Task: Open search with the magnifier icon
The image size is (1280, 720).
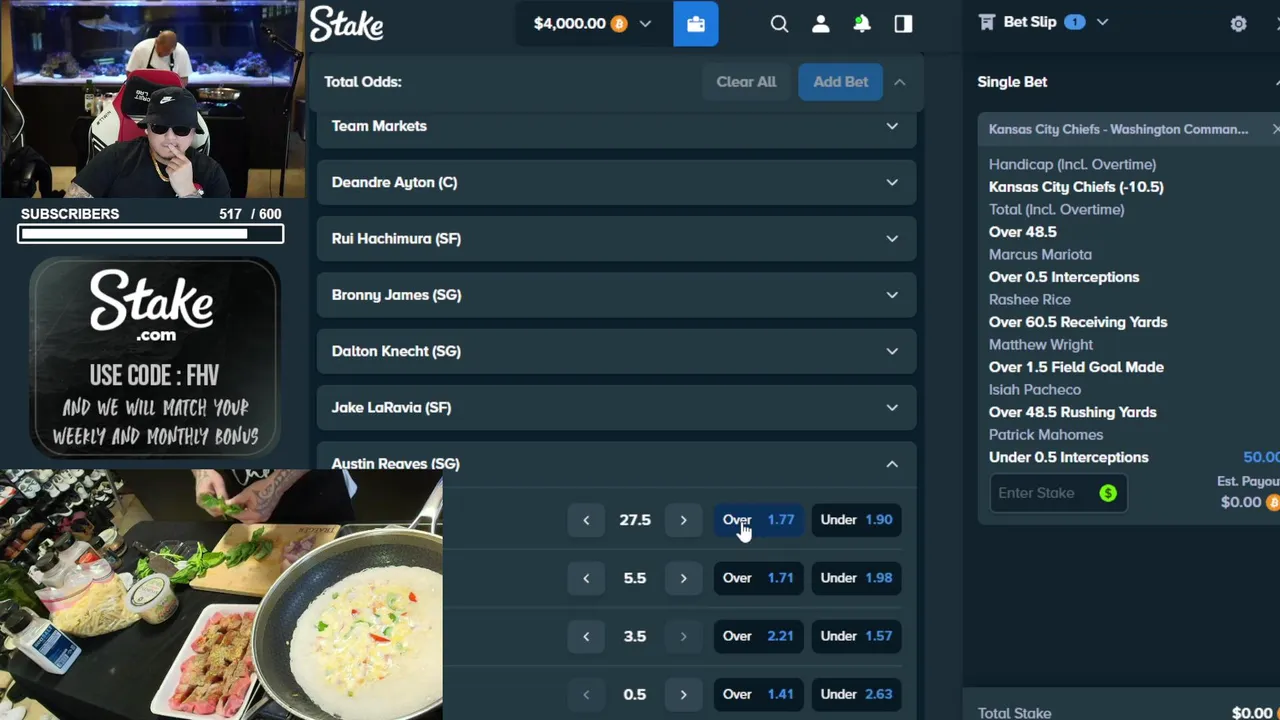Action: point(779,24)
